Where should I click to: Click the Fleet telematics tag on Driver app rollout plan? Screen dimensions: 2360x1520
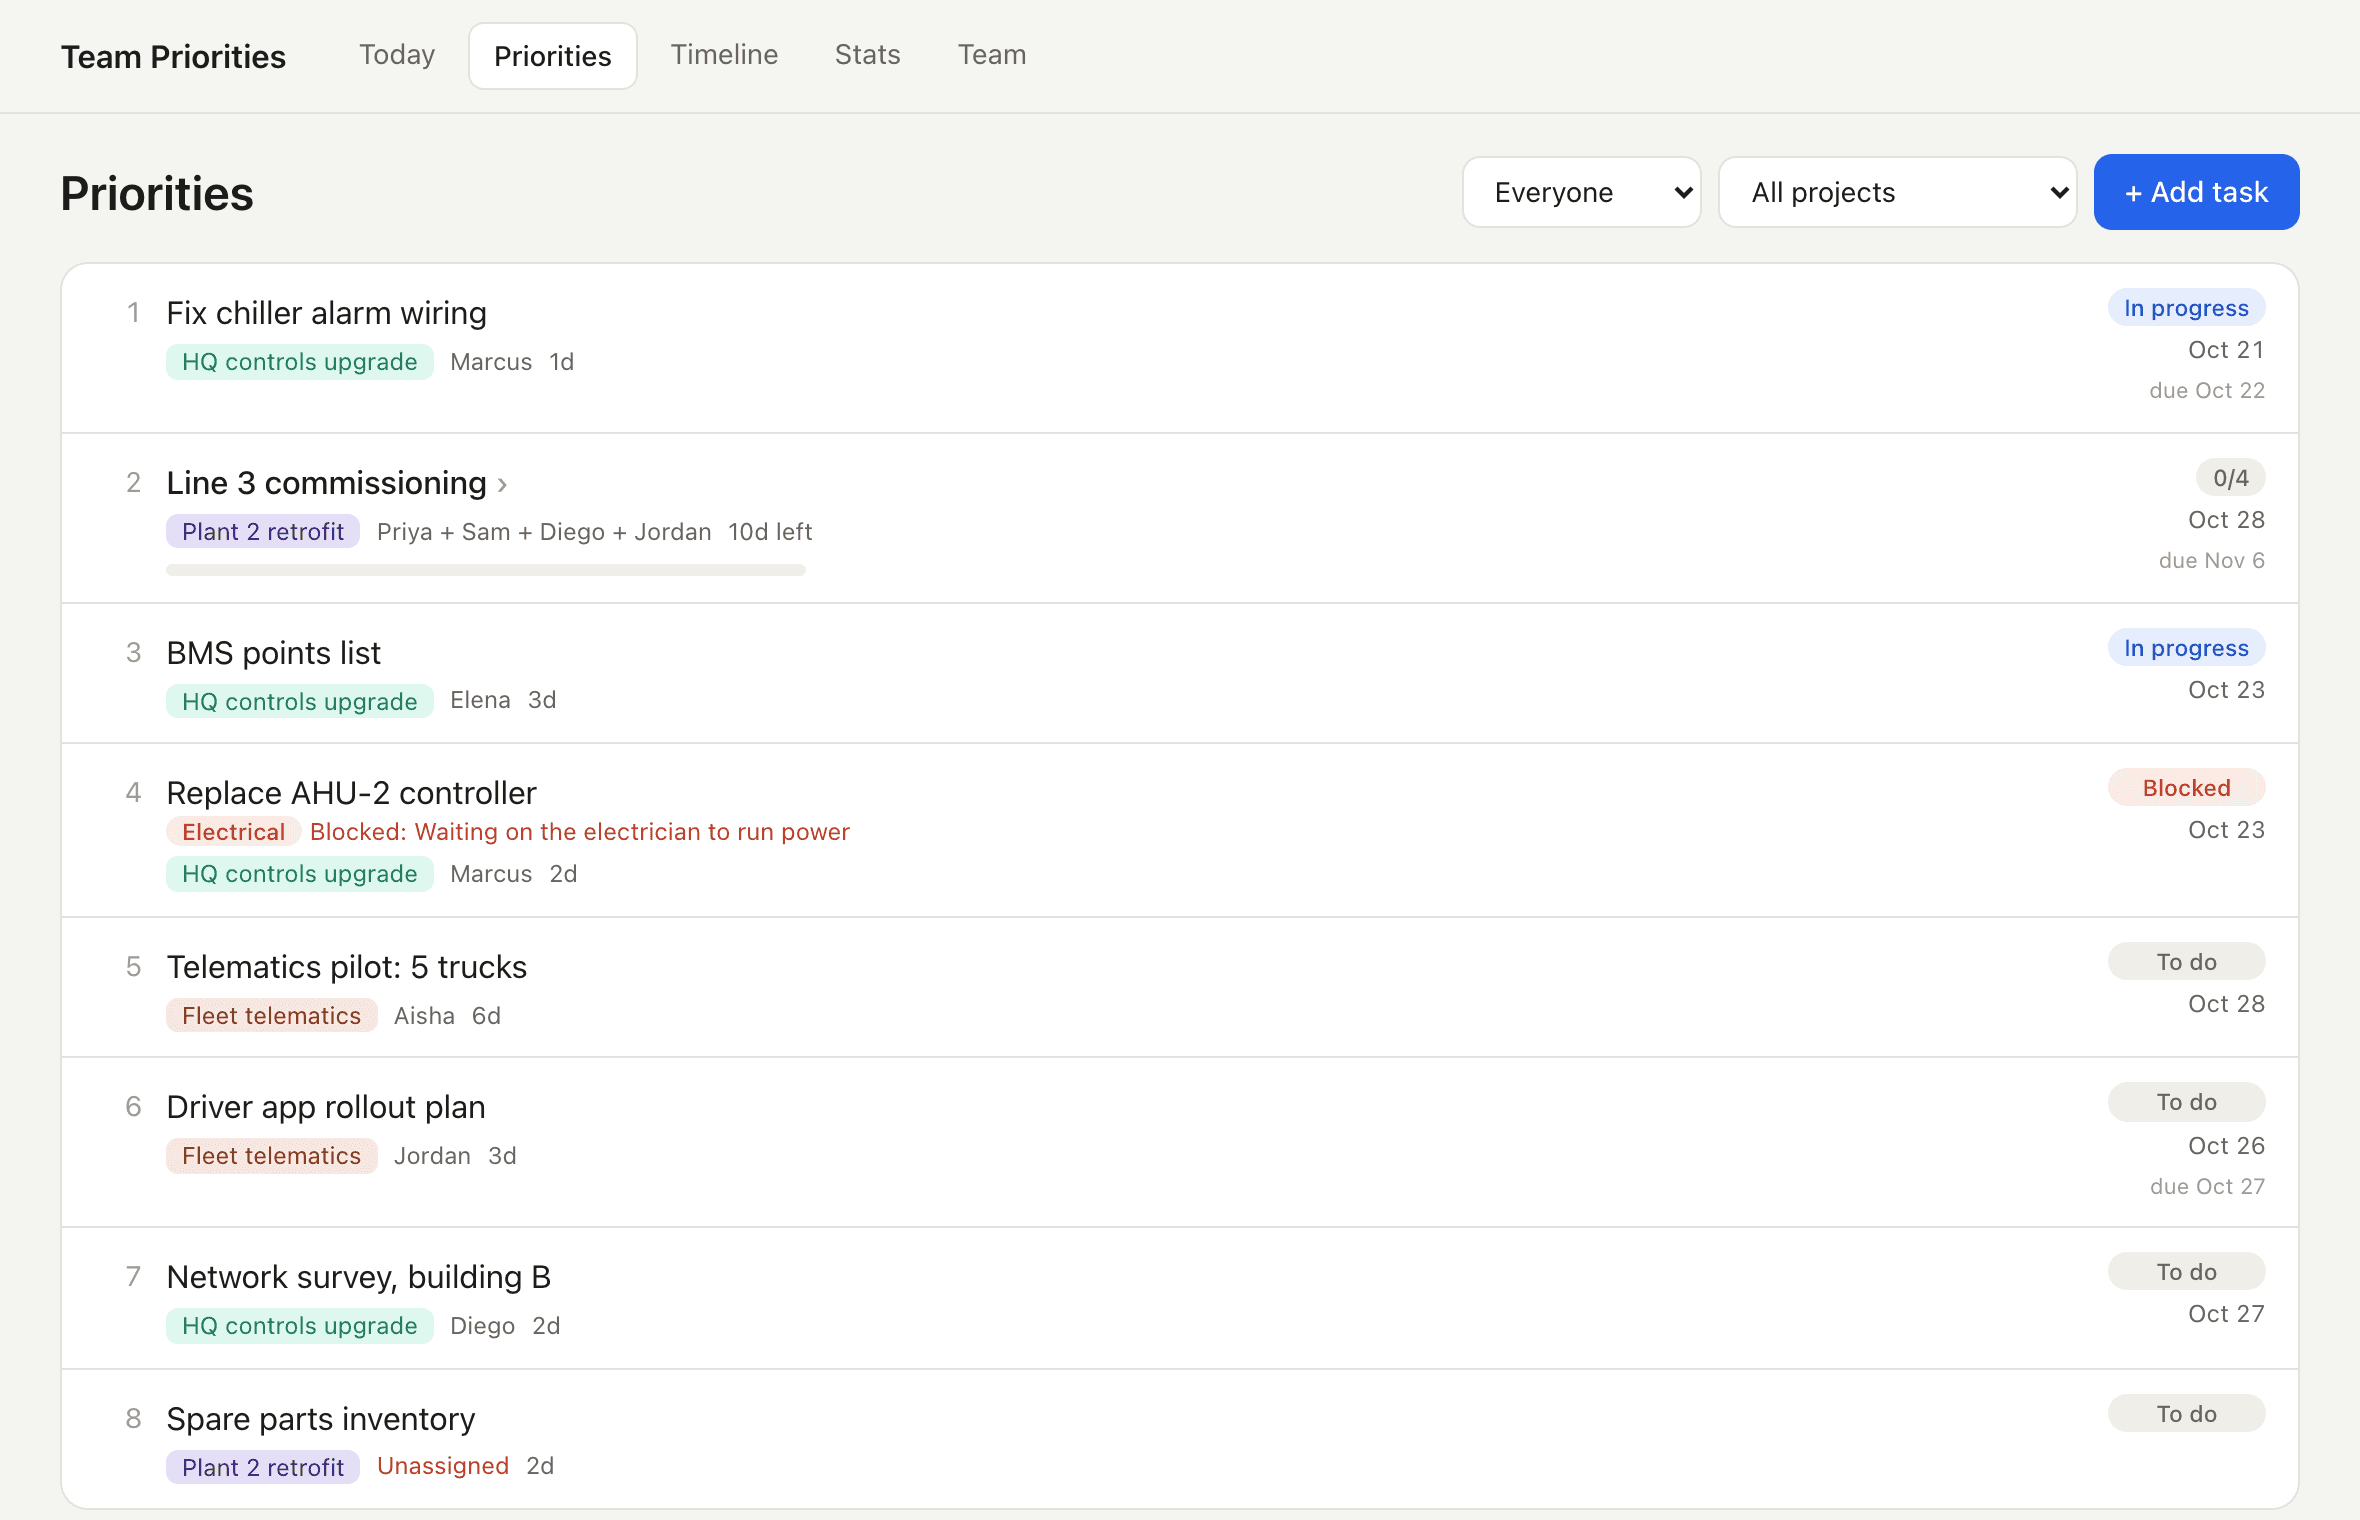tap(271, 1156)
